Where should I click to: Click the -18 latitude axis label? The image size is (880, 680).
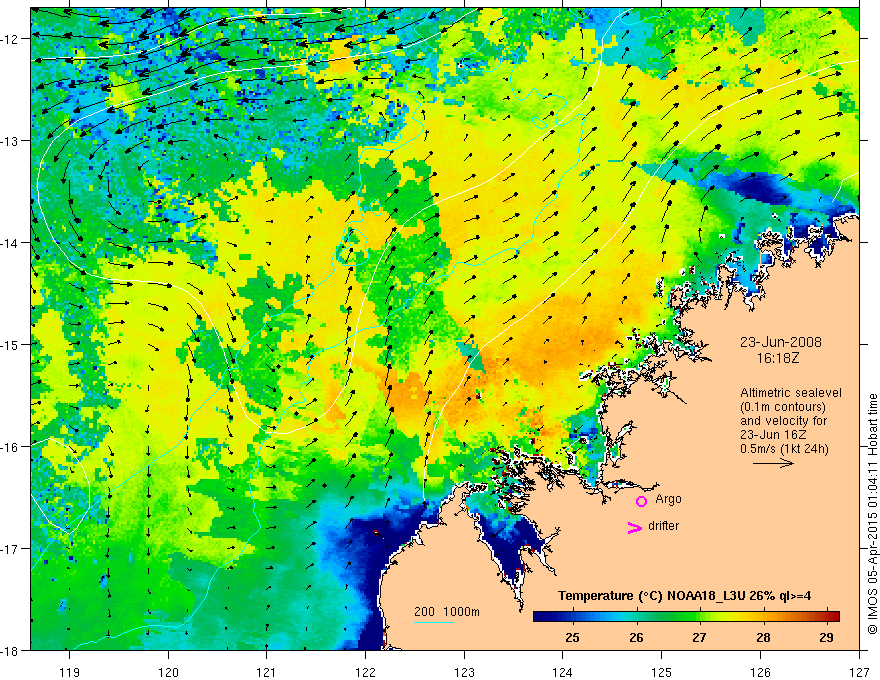click(12, 651)
